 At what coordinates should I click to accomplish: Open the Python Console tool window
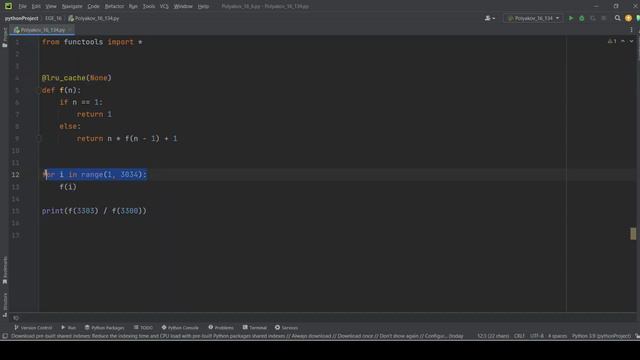(180, 328)
